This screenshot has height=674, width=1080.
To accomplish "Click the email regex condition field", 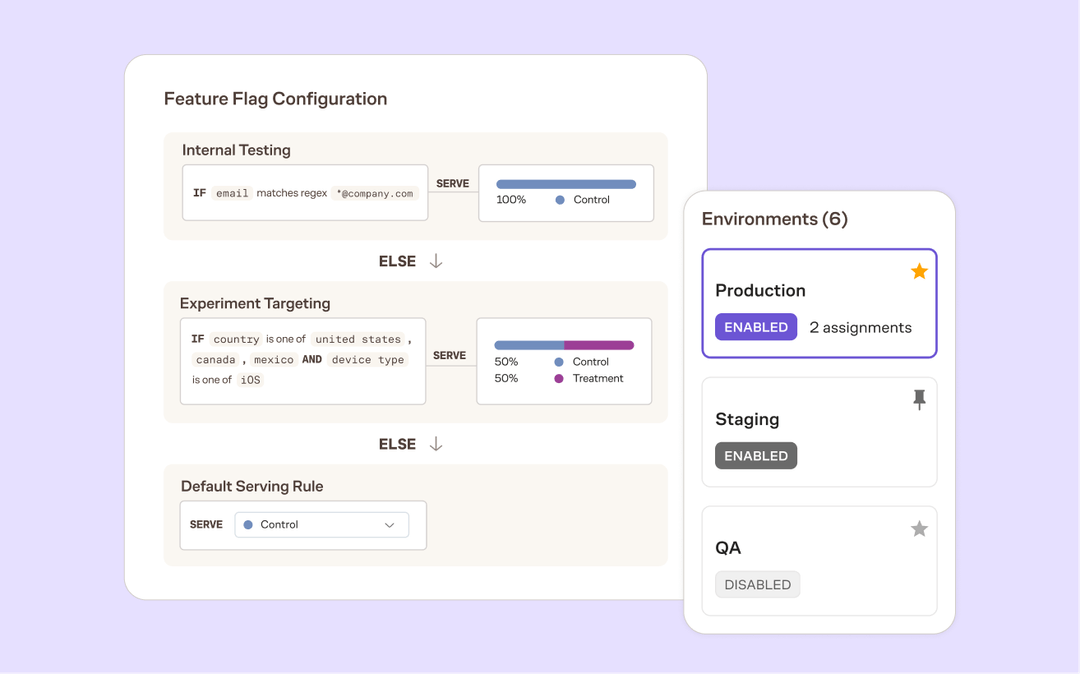I will tap(305, 193).
